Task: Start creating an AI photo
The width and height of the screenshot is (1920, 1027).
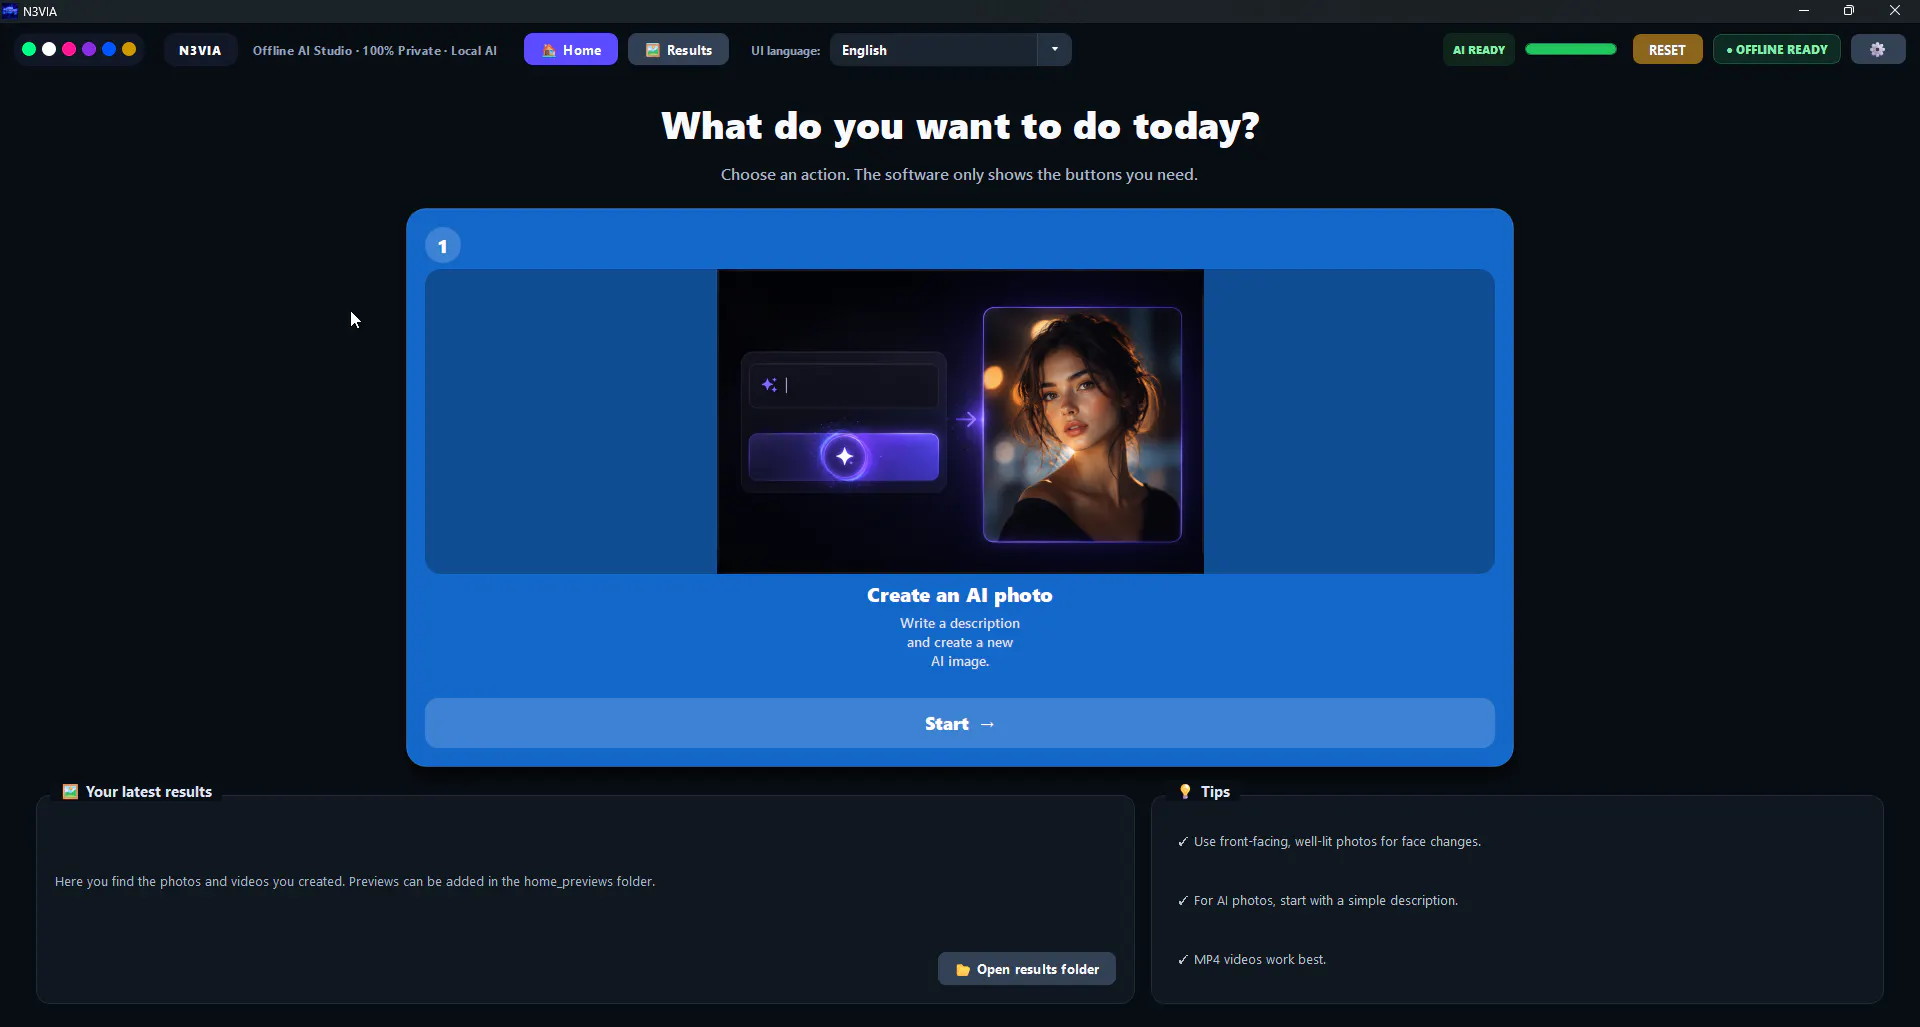Action: [x=960, y=723]
